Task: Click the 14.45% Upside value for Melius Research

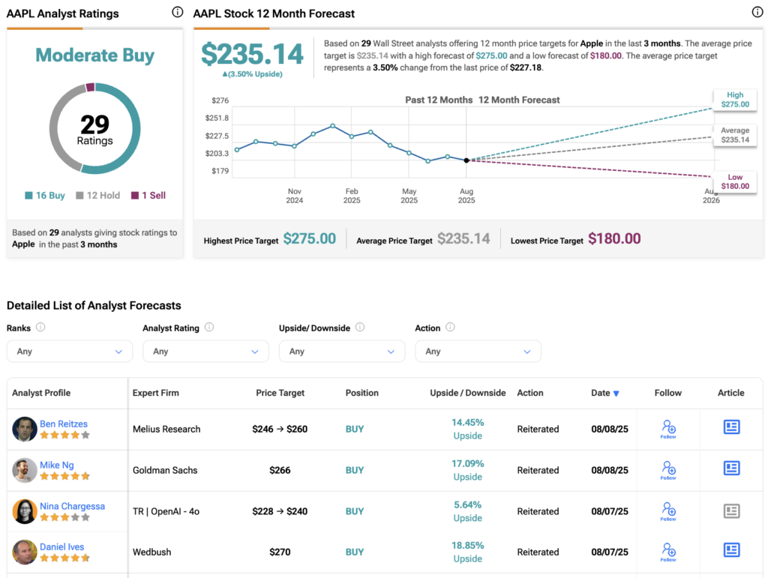Action: (x=468, y=429)
